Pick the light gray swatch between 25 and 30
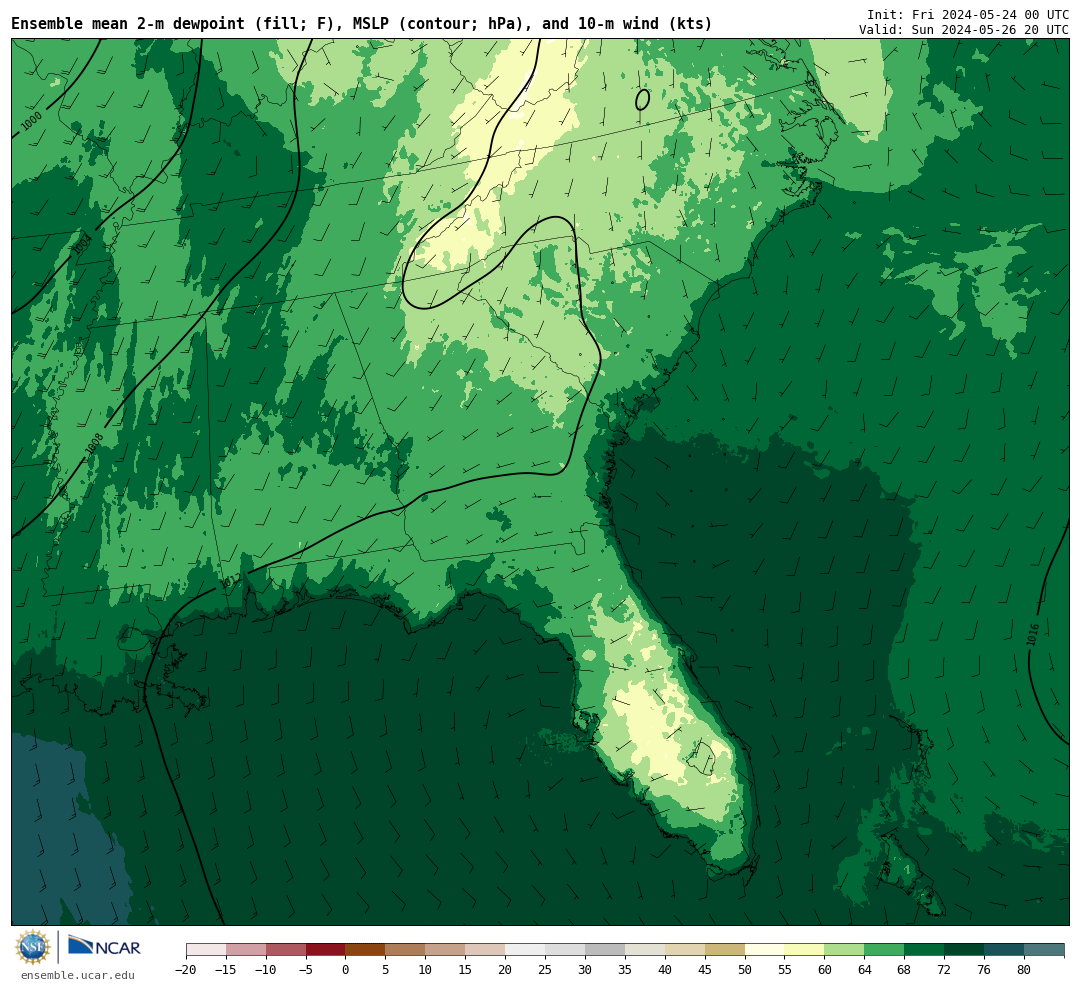Viewport: 1080px width, 988px height. (x=565, y=950)
